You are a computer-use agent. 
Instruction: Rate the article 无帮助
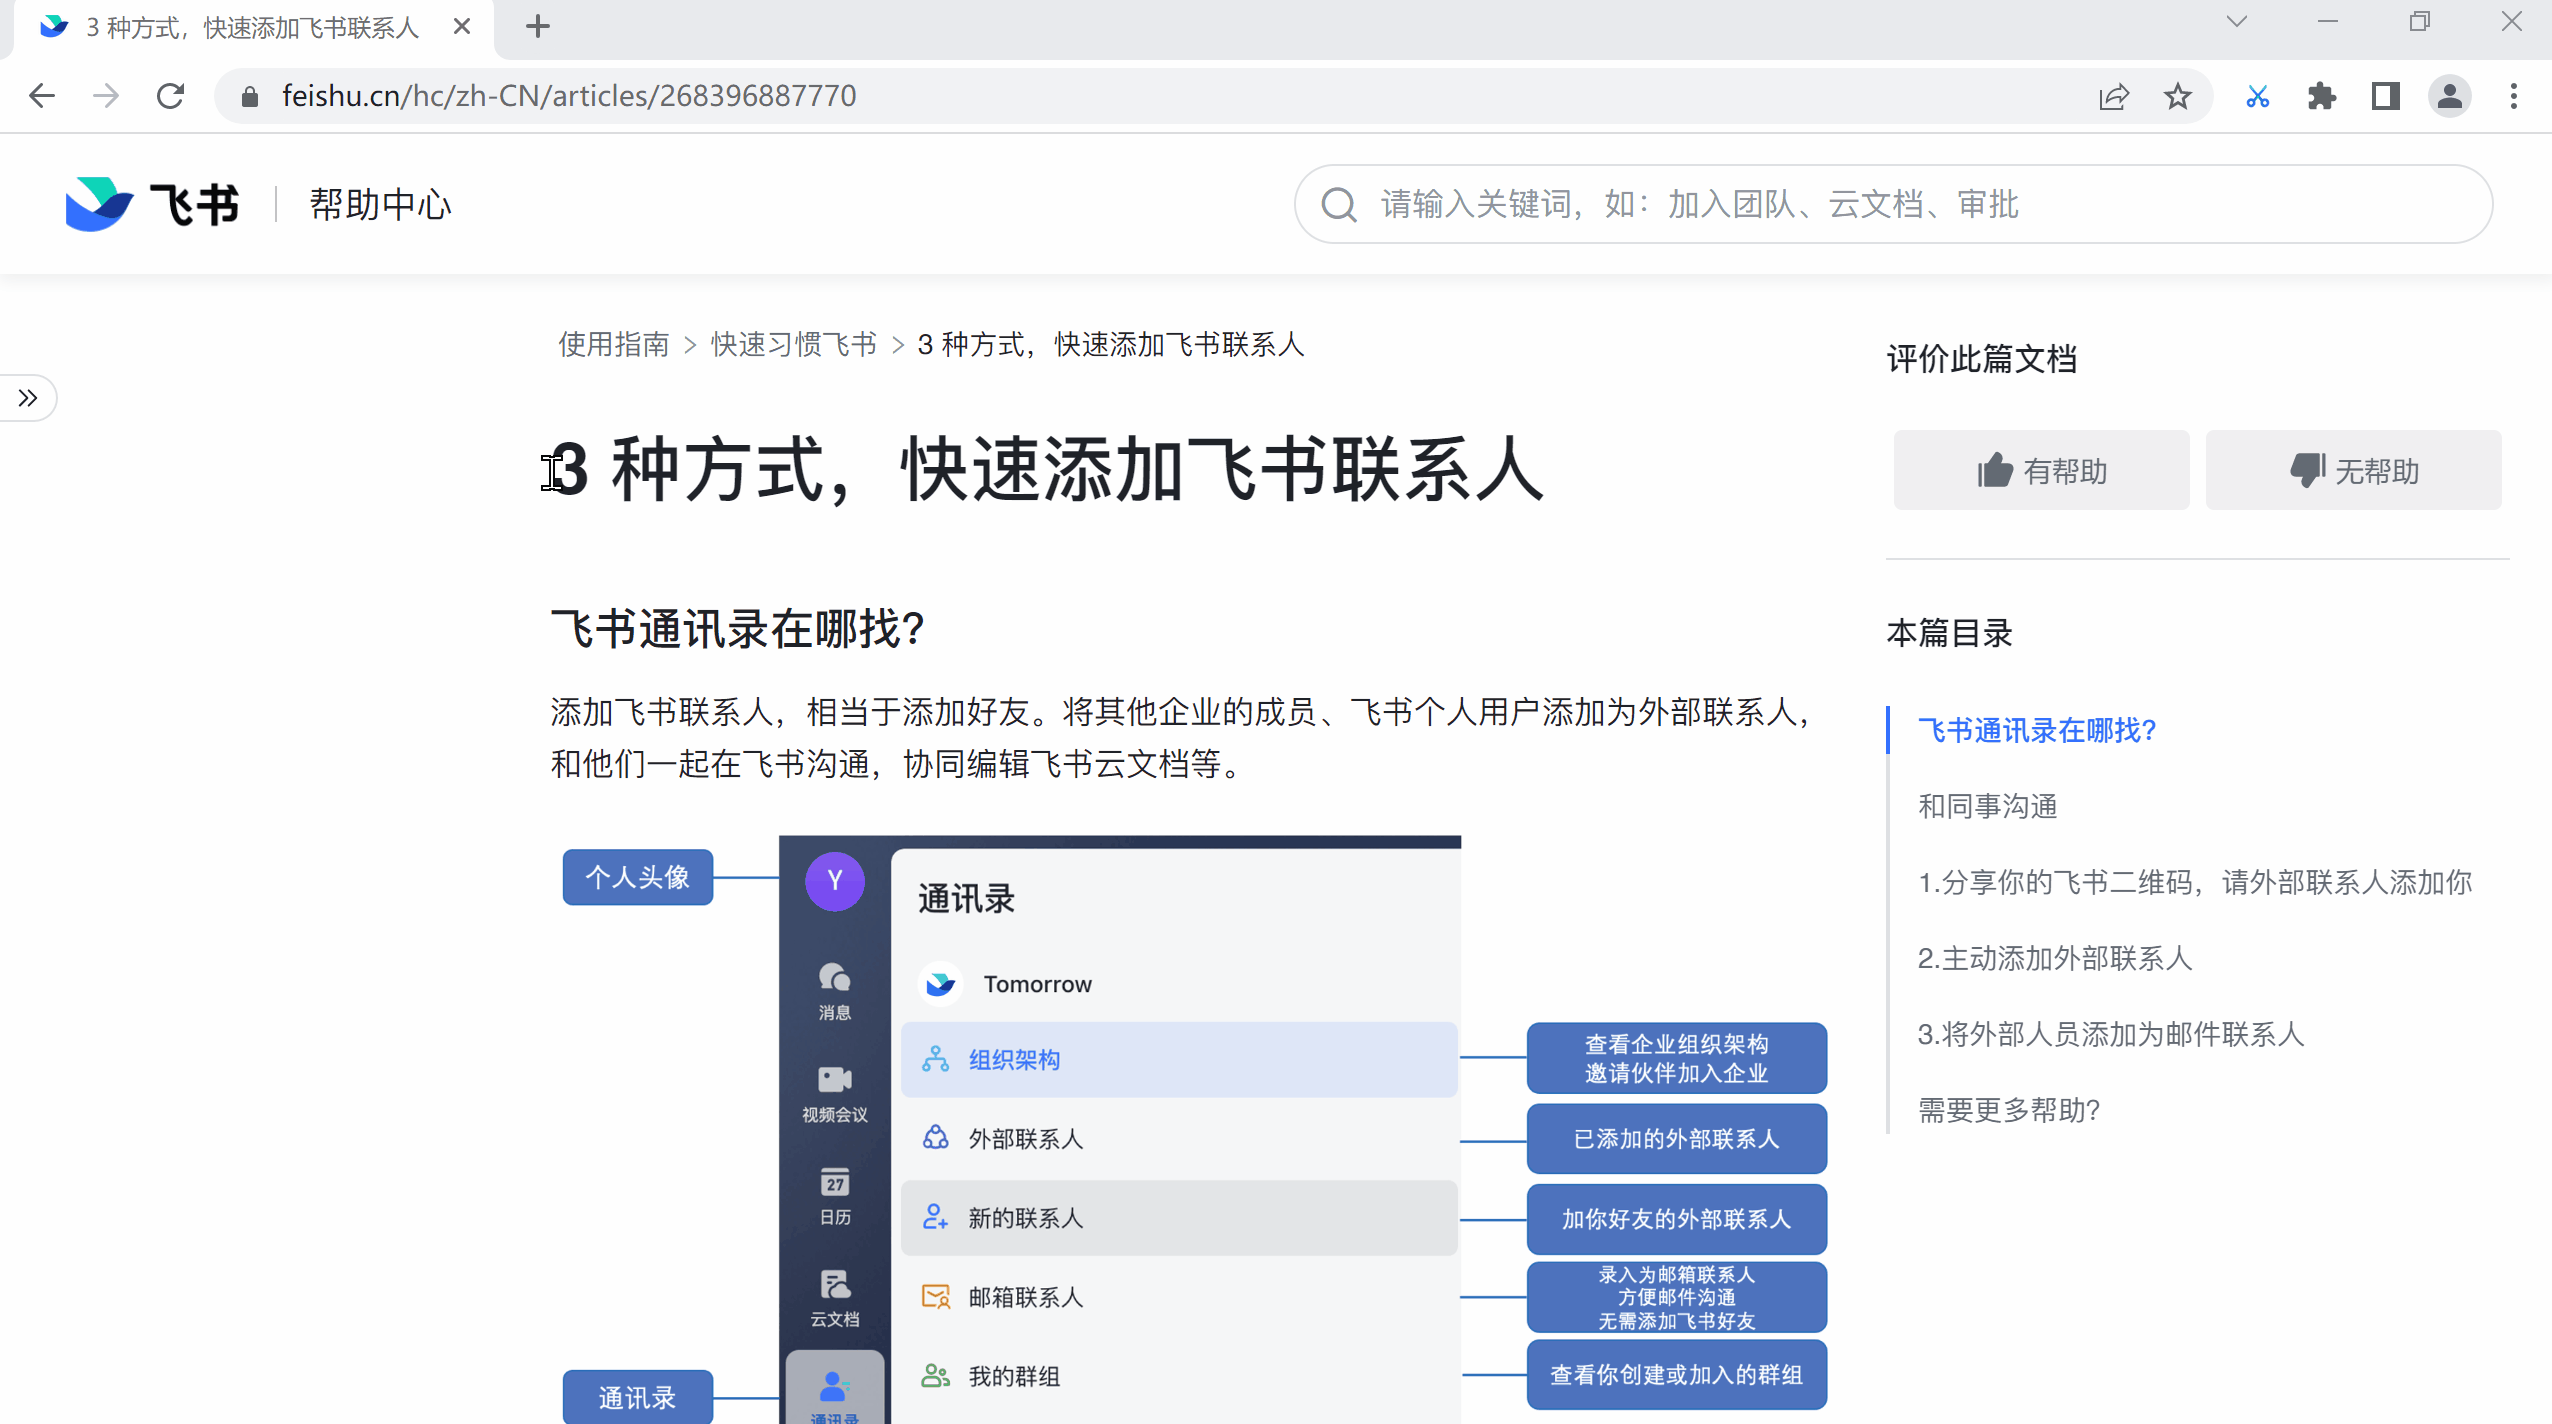2353,470
